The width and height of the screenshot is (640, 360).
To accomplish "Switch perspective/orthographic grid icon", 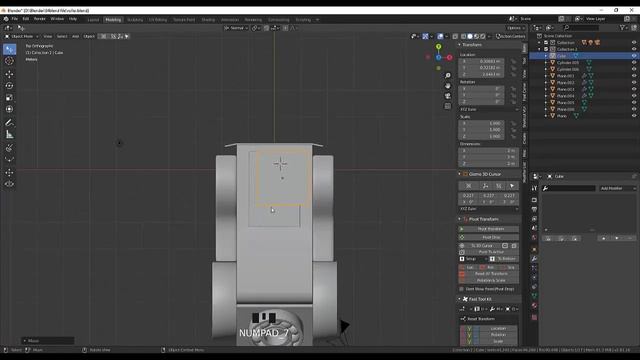I will 448,106.
